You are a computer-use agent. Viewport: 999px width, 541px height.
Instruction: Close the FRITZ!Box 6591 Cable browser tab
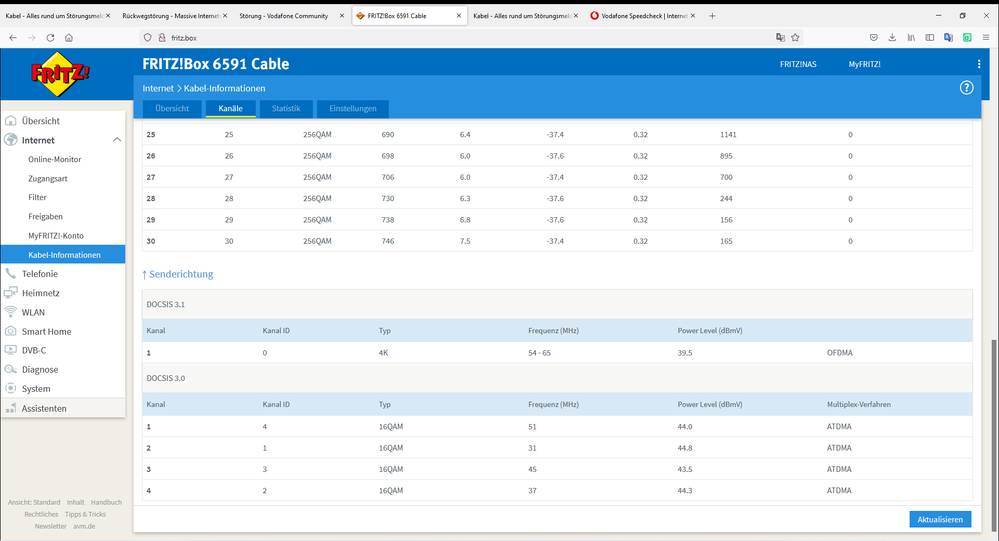pos(459,15)
